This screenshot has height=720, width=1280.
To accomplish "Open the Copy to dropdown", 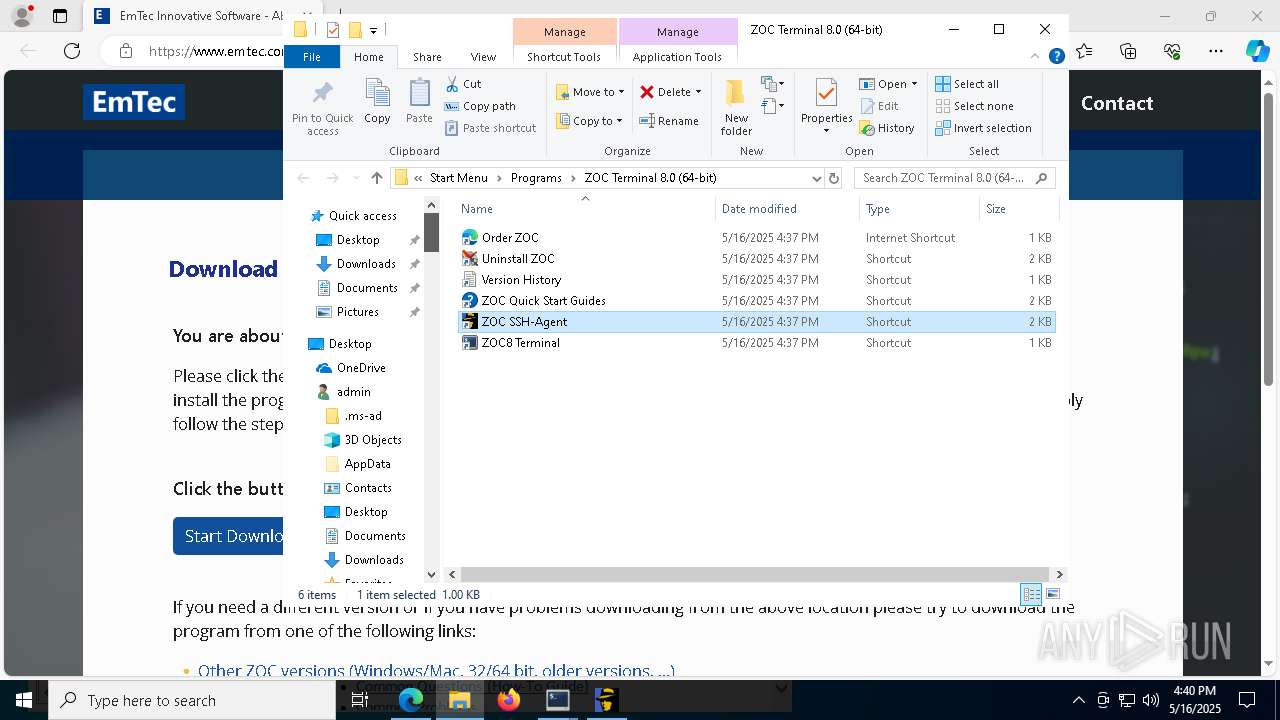I will (x=590, y=121).
